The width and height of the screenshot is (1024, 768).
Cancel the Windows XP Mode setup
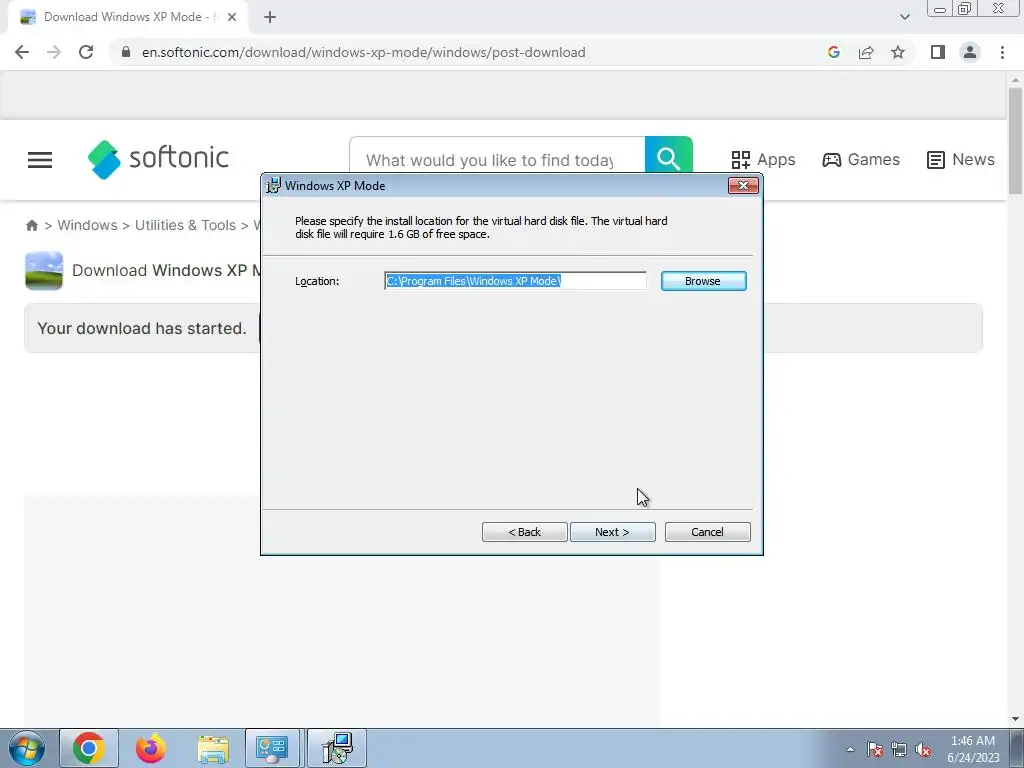707,532
